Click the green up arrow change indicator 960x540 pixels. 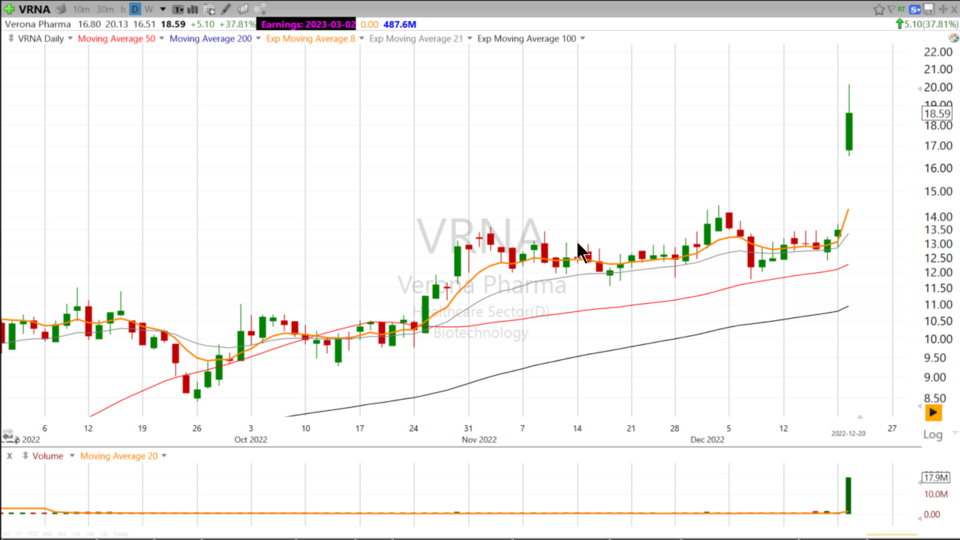pos(899,24)
